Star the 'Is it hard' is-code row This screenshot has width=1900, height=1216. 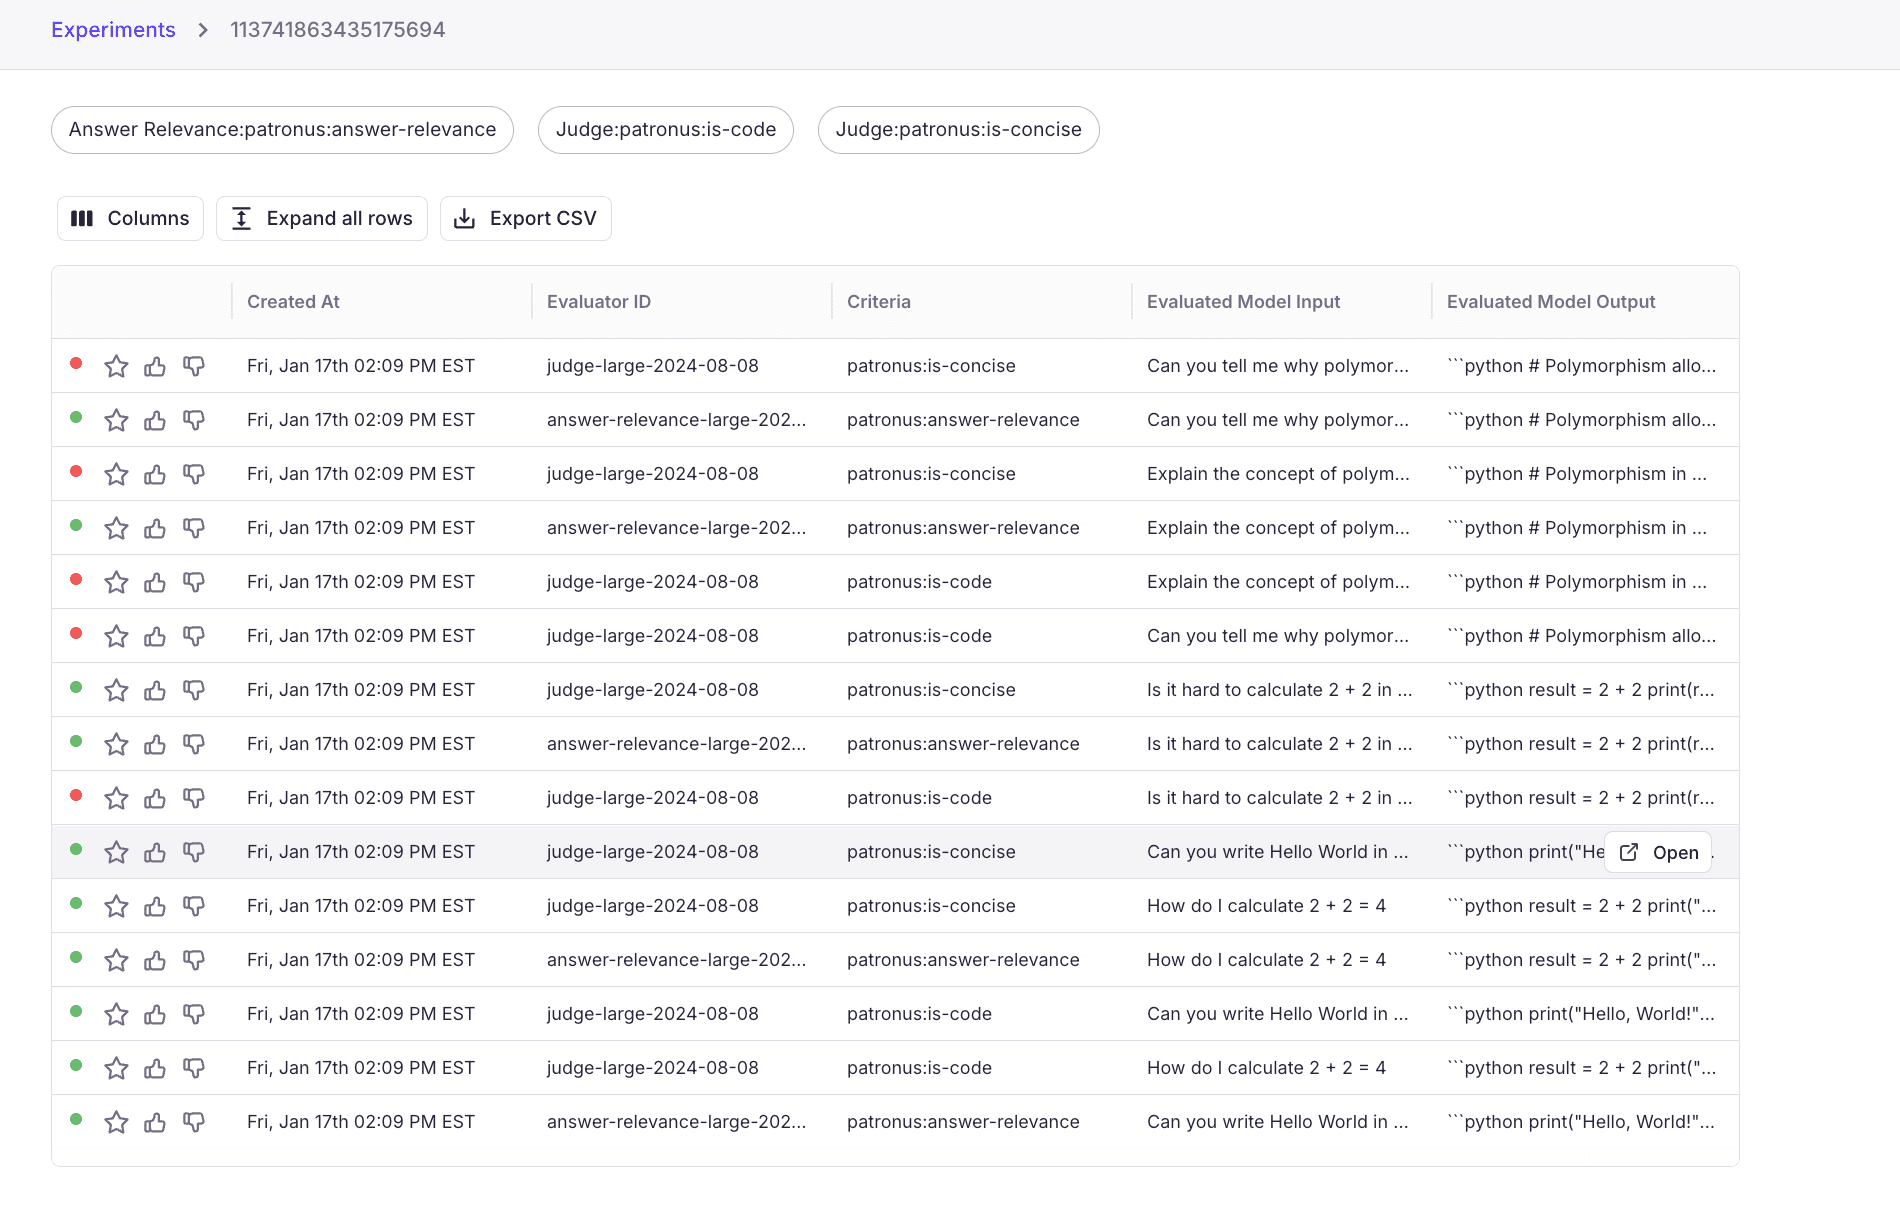(x=116, y=798)
